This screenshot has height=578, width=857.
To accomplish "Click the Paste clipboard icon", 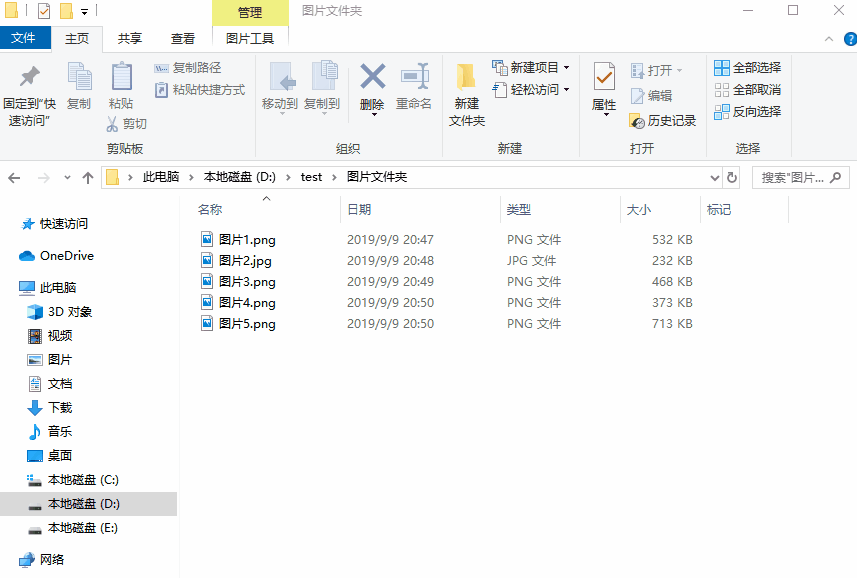I will pos(121,76).
